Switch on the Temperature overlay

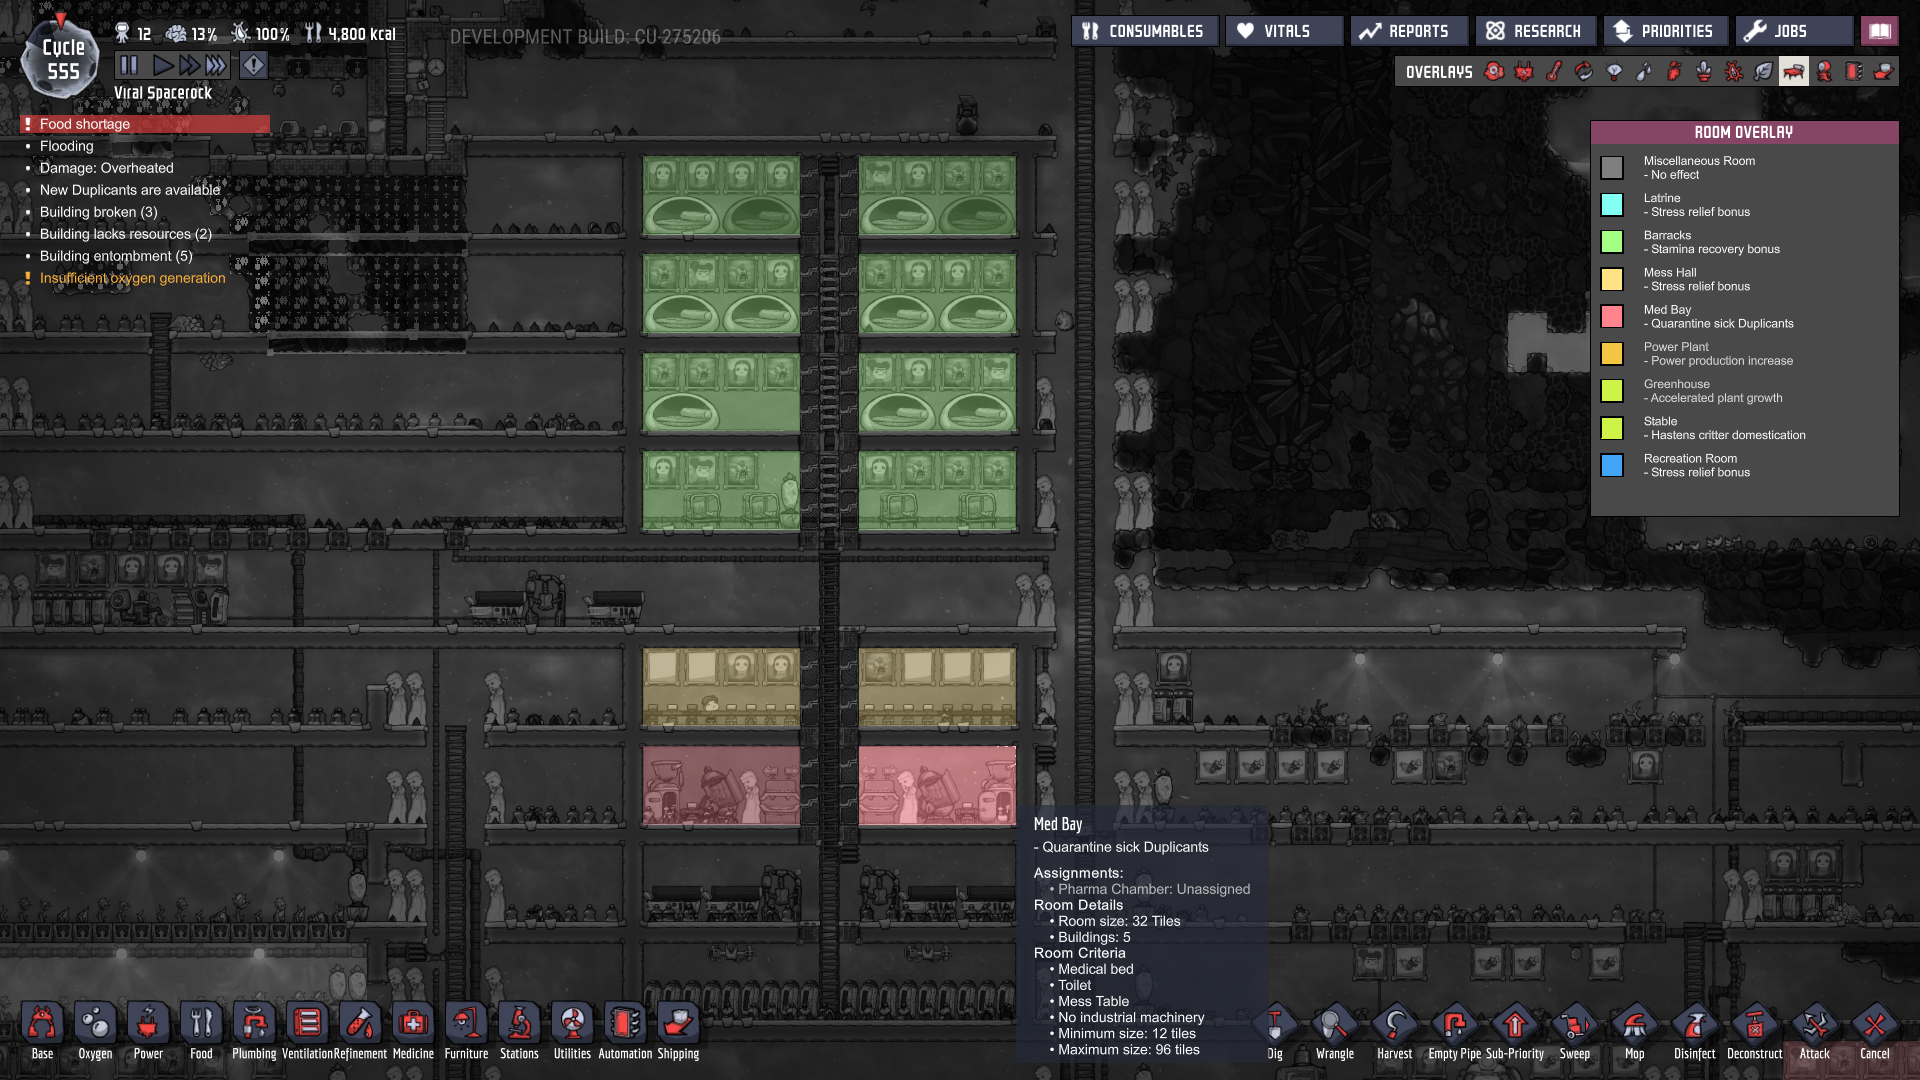click(1554, 72)
